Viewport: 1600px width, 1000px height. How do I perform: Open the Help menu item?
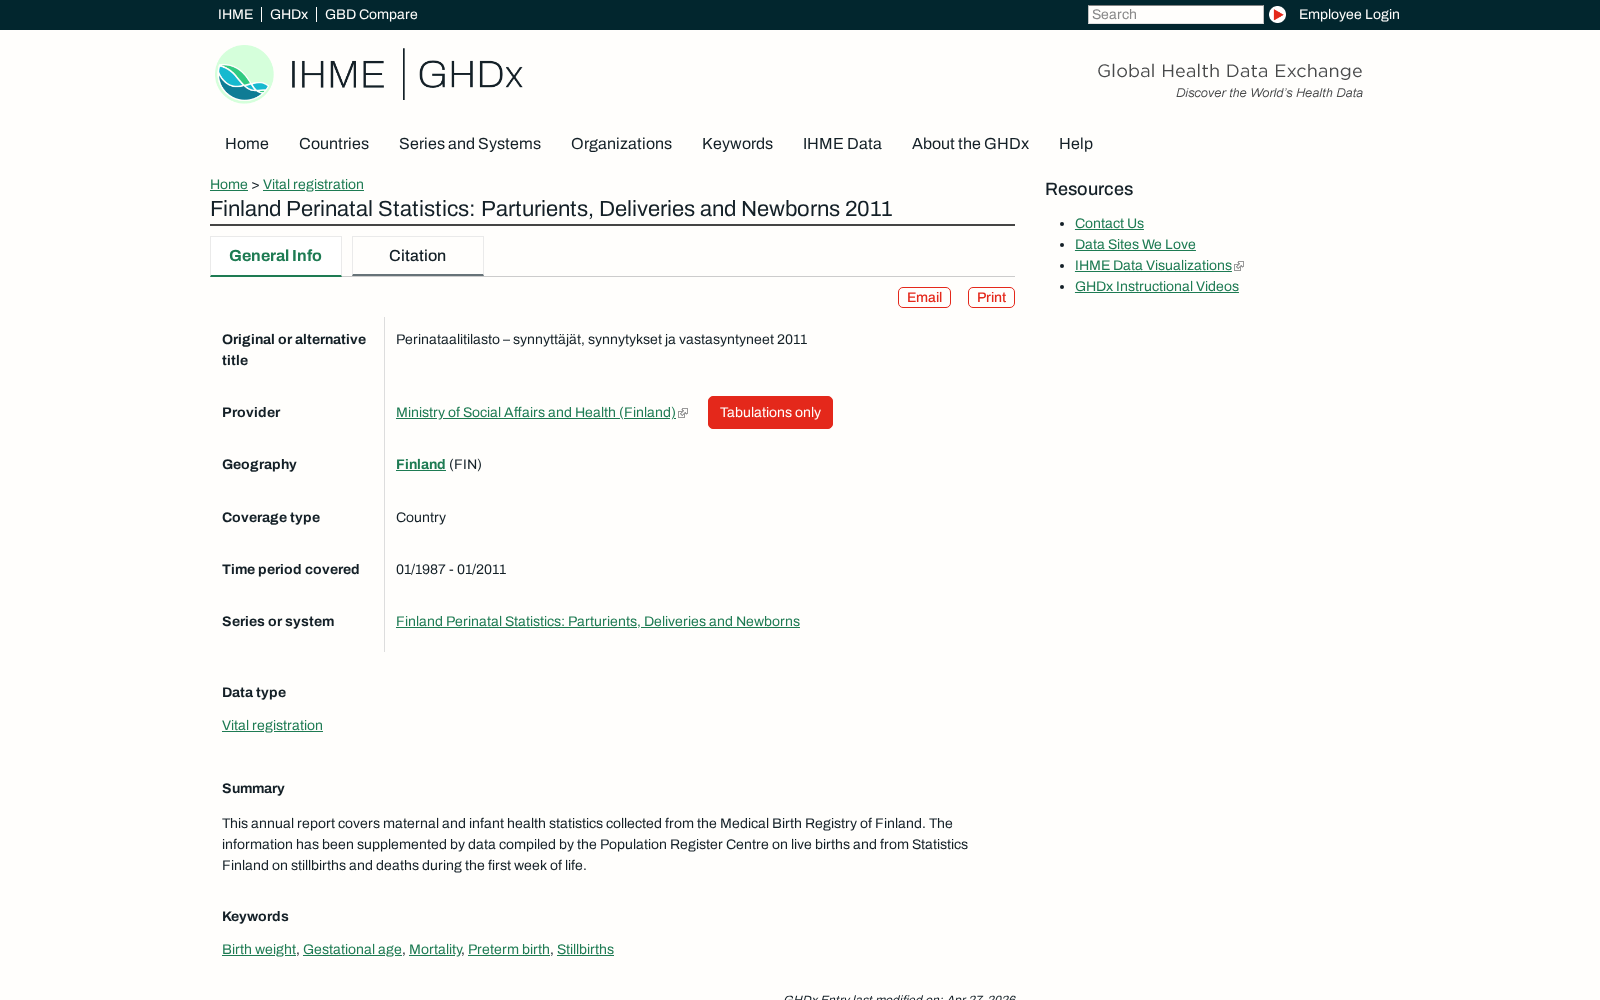(x=1076, y=144)
